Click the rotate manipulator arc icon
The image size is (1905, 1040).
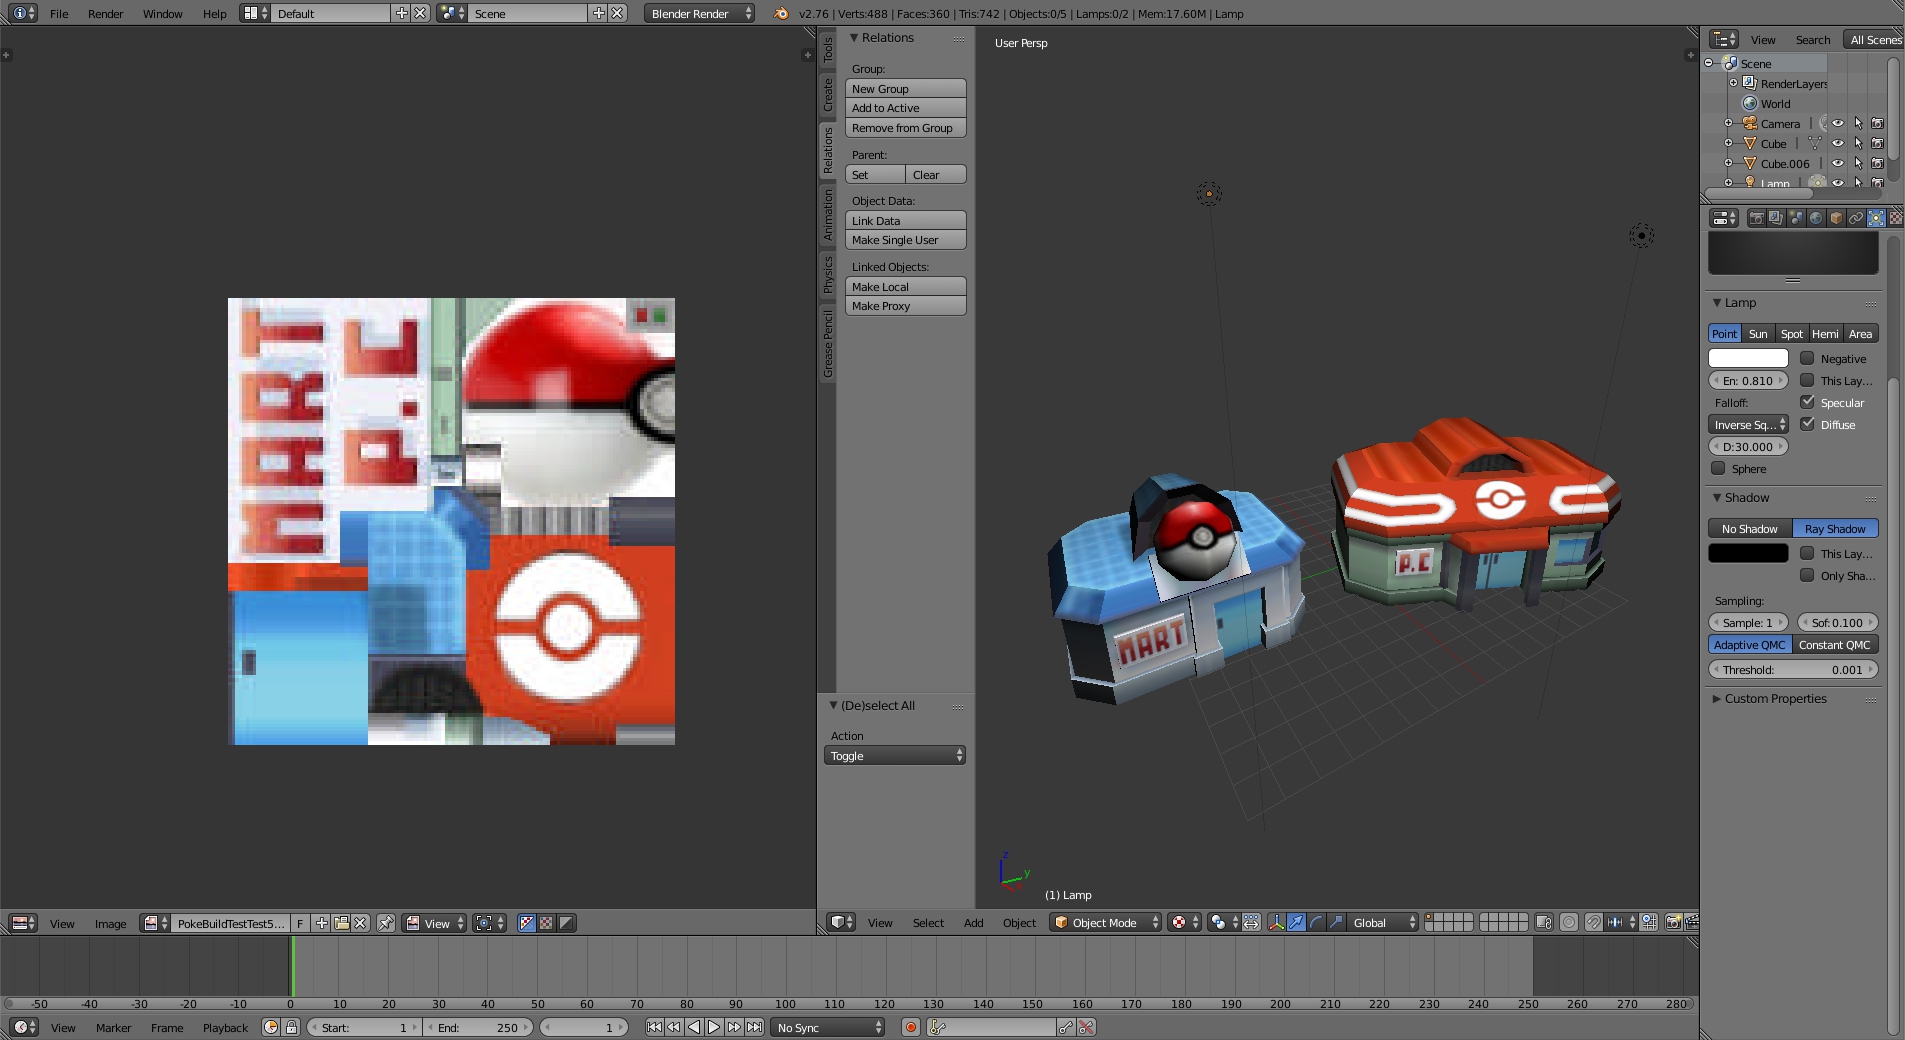pyautogui.click(x=1316, y=922)
